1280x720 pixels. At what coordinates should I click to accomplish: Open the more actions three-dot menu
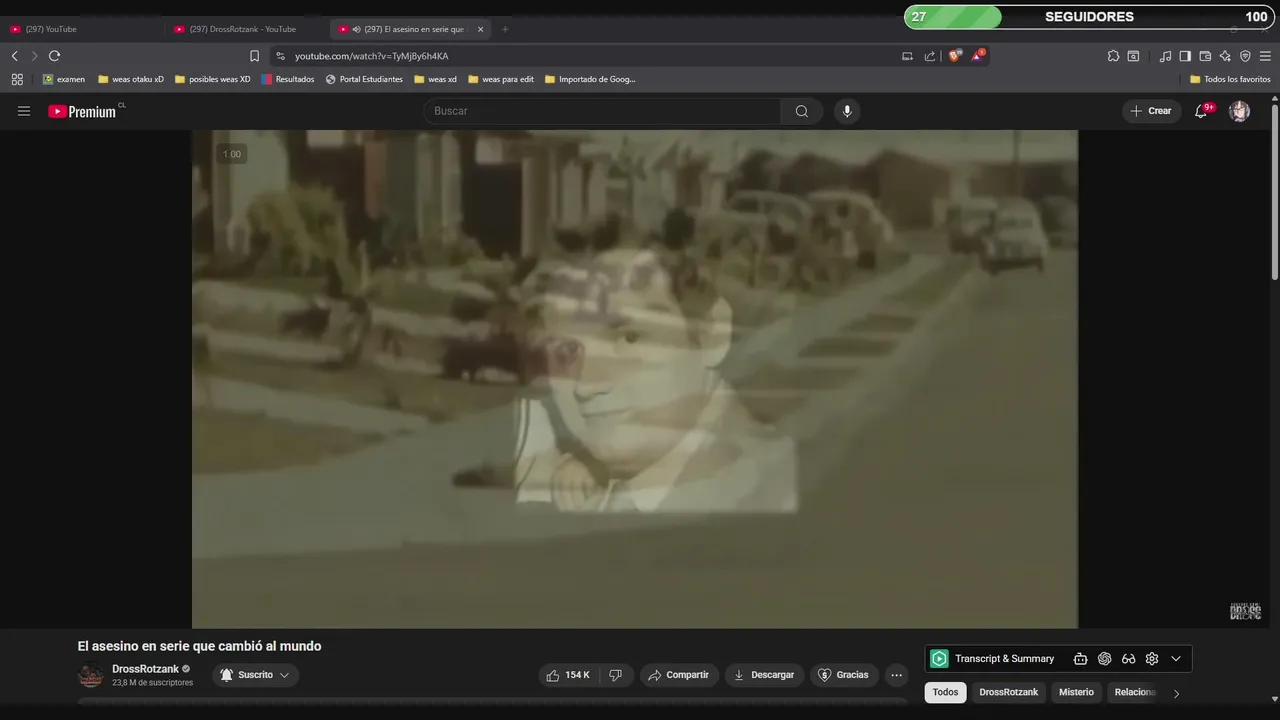(x=896, y=675)
